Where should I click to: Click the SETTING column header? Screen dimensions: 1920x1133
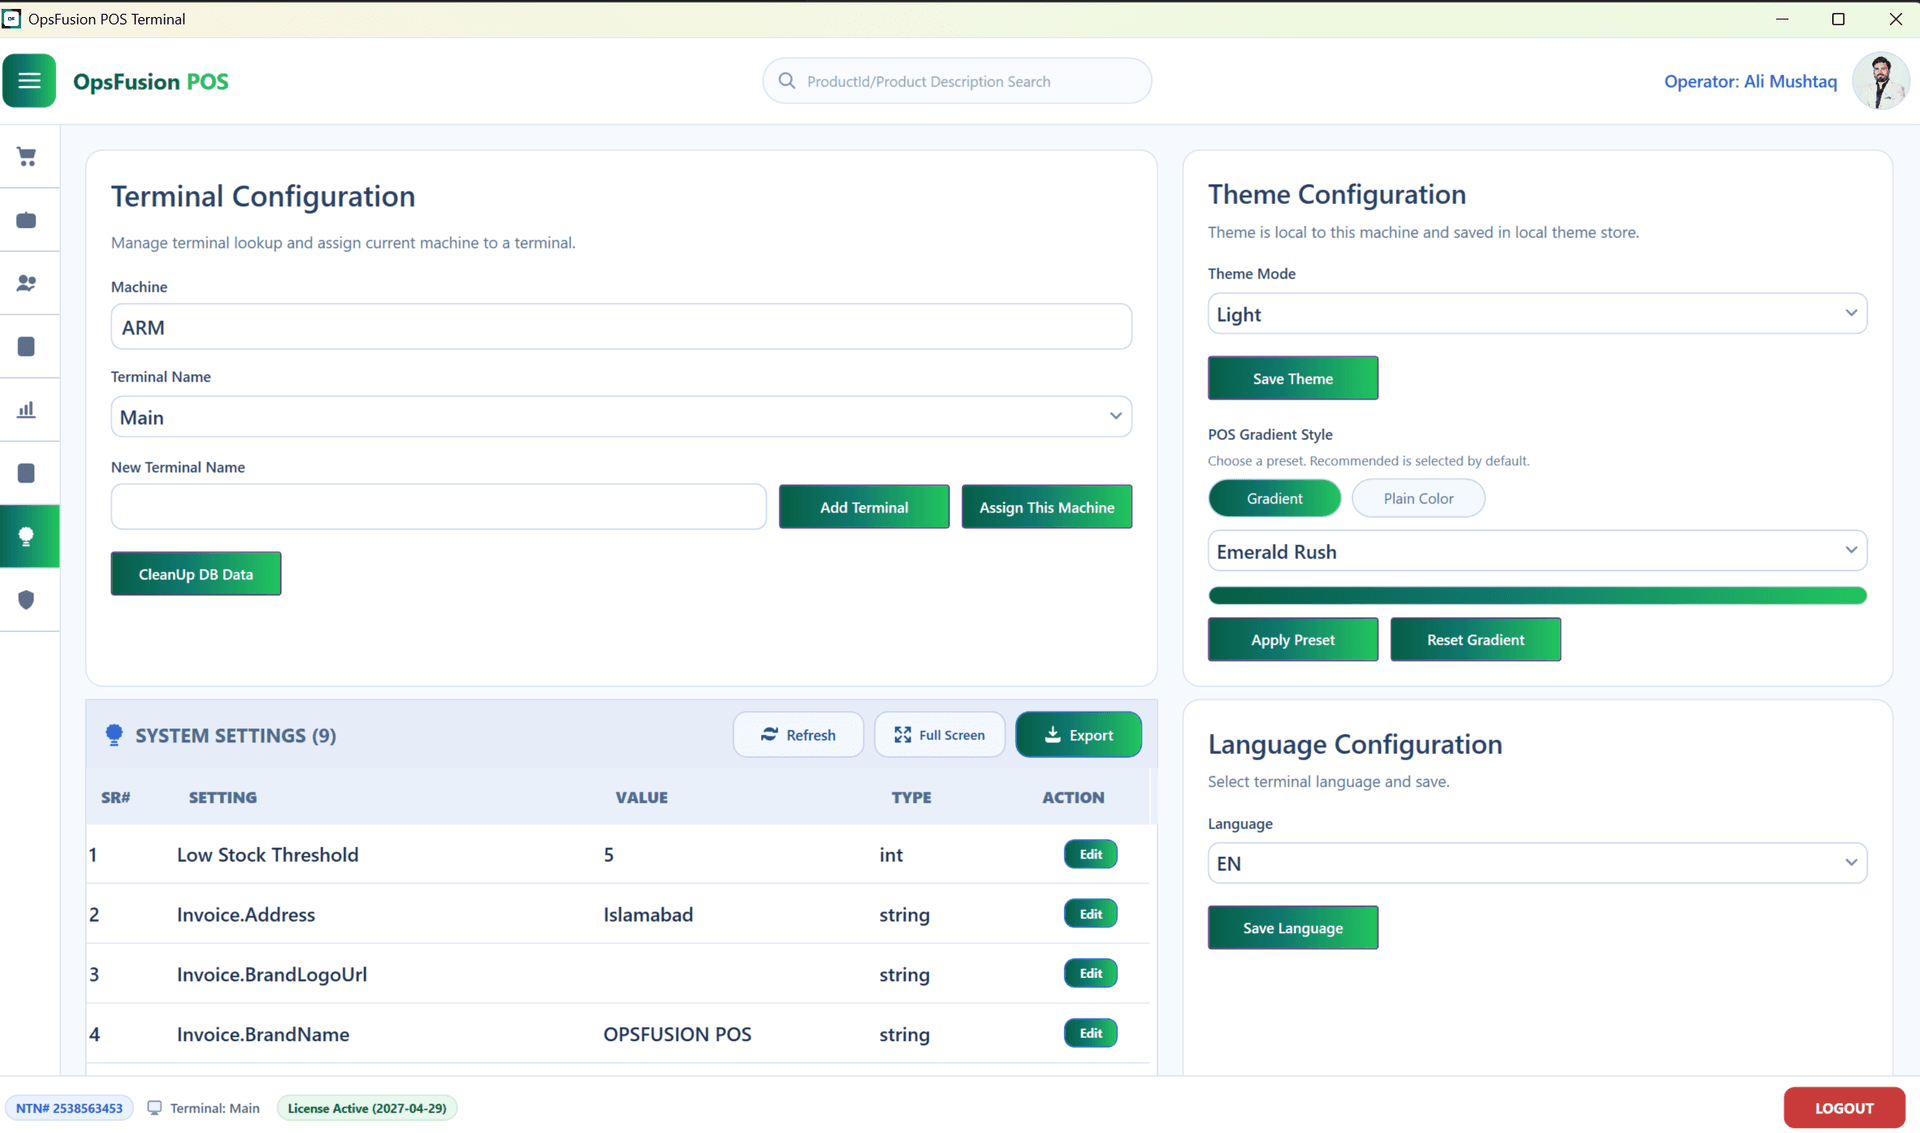click(223, 797)
